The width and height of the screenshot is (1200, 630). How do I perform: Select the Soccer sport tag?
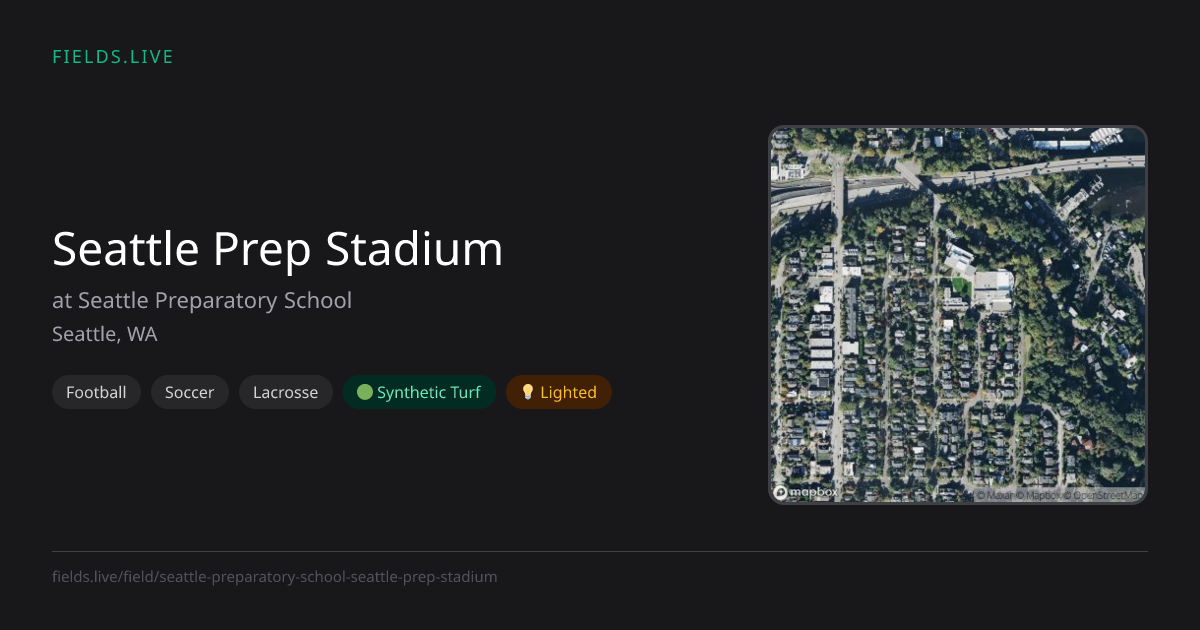point(190,392)
